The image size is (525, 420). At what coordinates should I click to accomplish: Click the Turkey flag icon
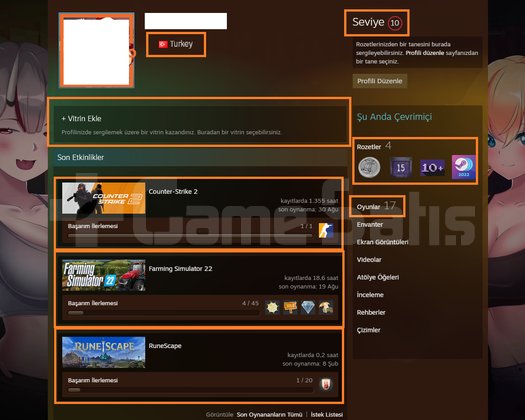click(163, 44)
